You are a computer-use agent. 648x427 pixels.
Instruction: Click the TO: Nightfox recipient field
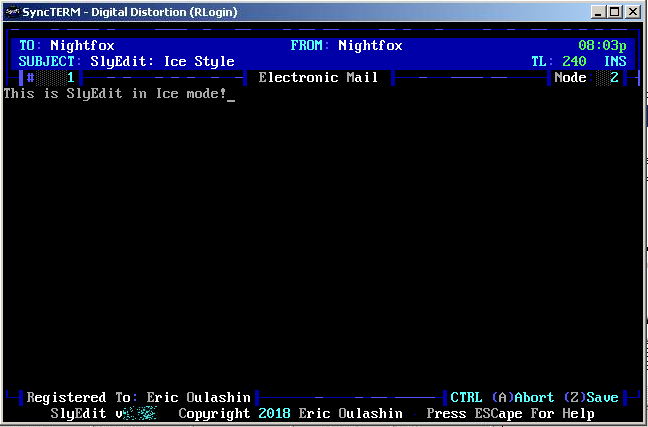coord(67,45)
